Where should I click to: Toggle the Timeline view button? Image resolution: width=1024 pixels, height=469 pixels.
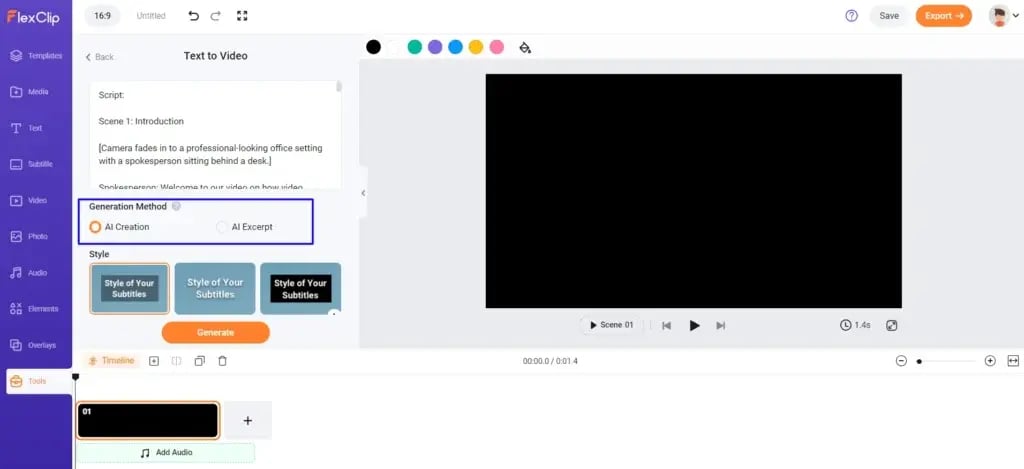pyautogui.click(x=111, y=361)
